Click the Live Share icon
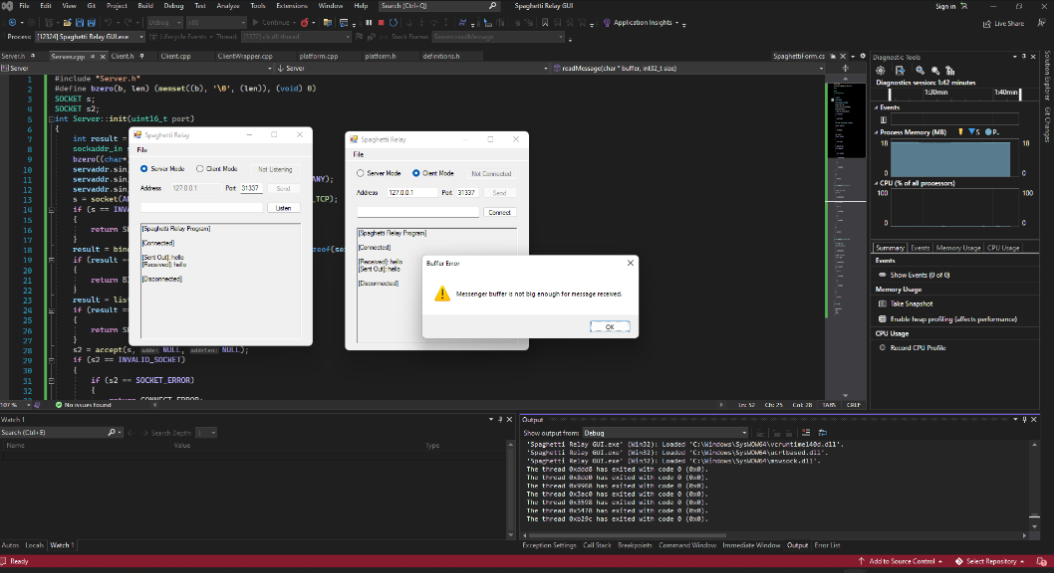1054x573 pixels. [x=987, y=24]
